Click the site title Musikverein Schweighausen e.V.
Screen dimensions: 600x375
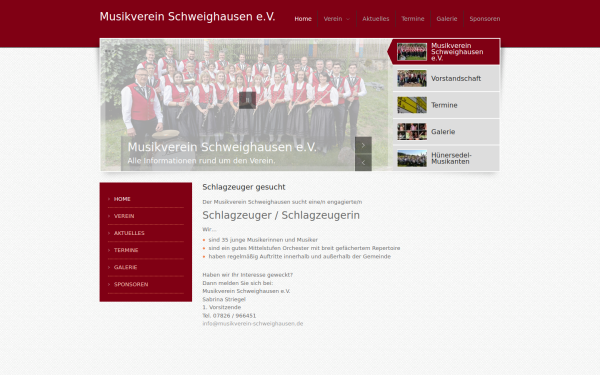click(x=187, y=17)
